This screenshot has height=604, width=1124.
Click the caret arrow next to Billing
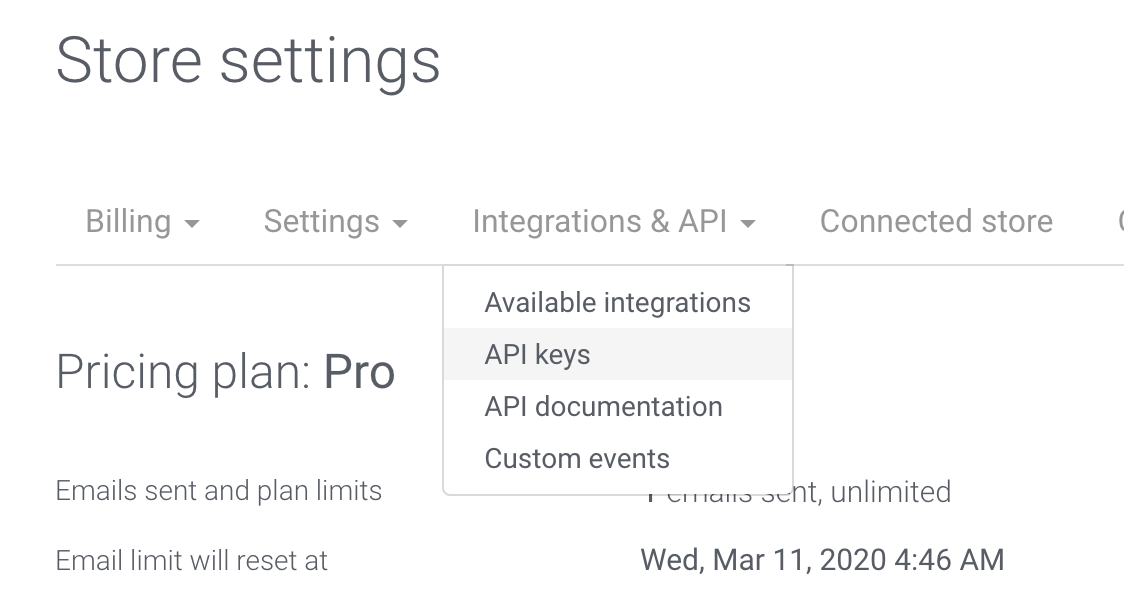pos(192,224)
